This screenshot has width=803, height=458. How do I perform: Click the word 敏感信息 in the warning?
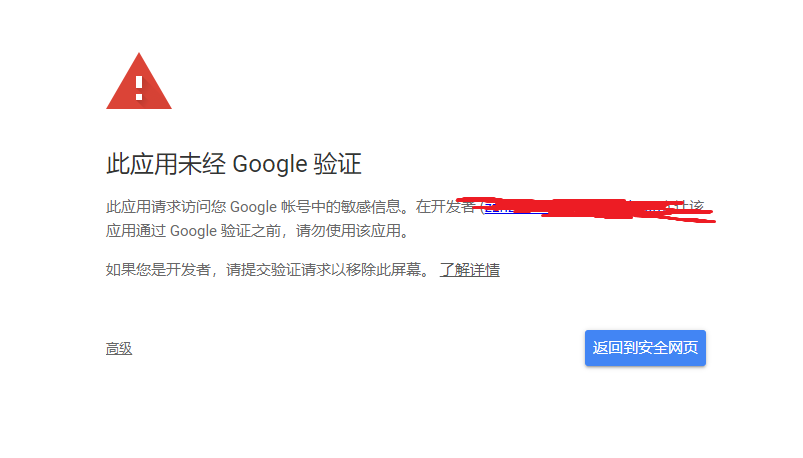point(371,207)
